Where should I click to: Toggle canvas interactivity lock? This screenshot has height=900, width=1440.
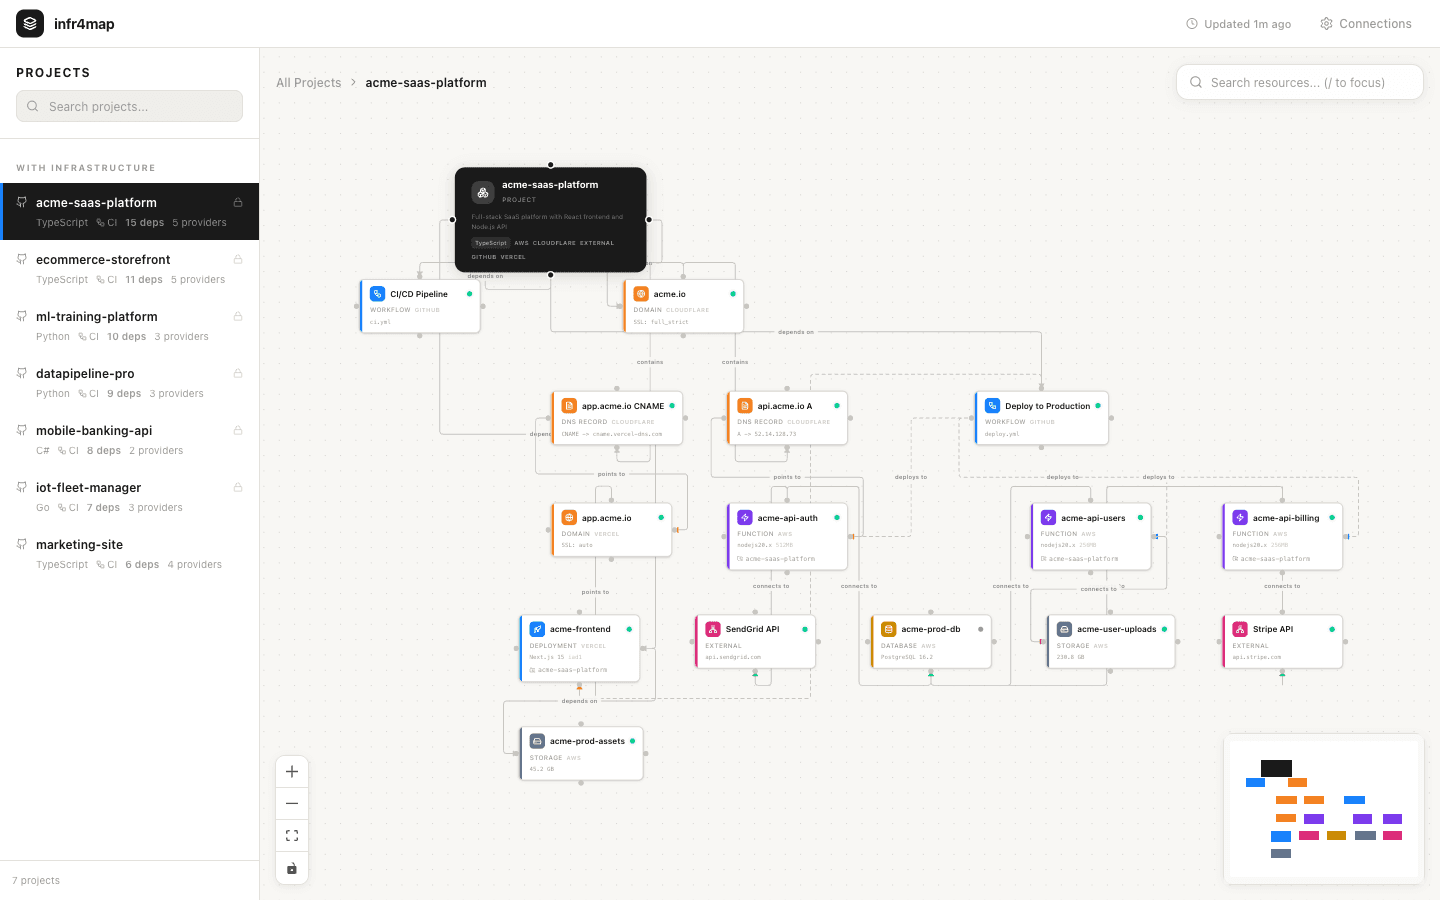click(x=292, y=868)
